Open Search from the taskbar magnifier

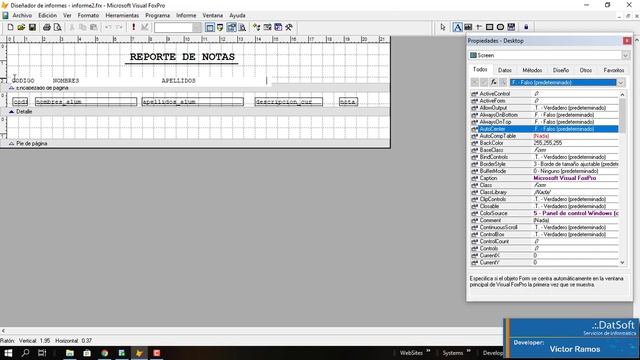(25, 353)
